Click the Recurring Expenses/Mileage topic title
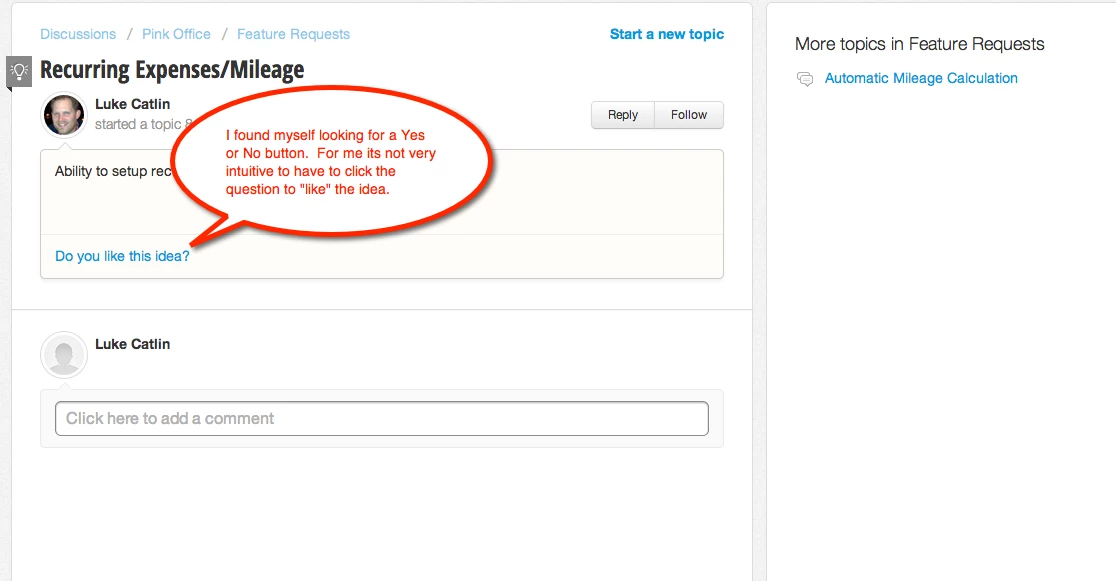This screenshot has width=1116, height=581. pos(172,70)
